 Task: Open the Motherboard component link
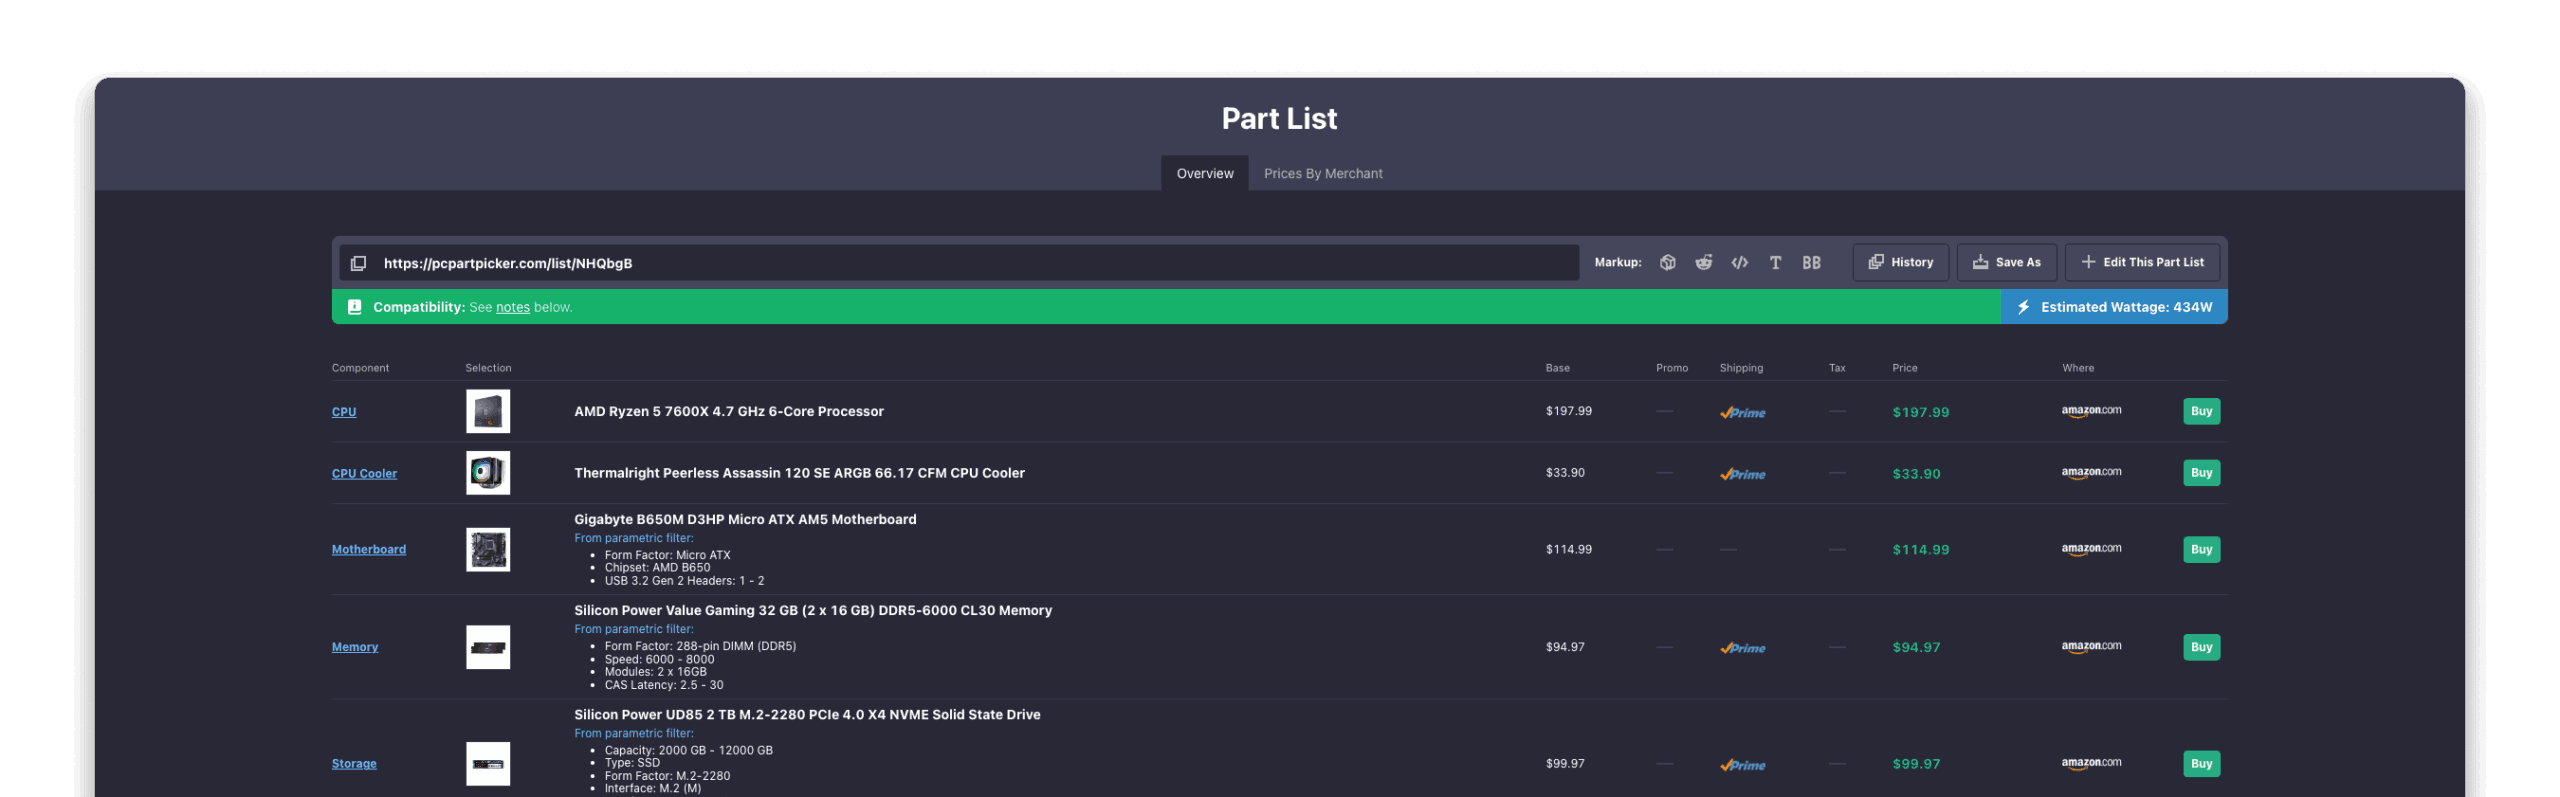tap(369, 550)
